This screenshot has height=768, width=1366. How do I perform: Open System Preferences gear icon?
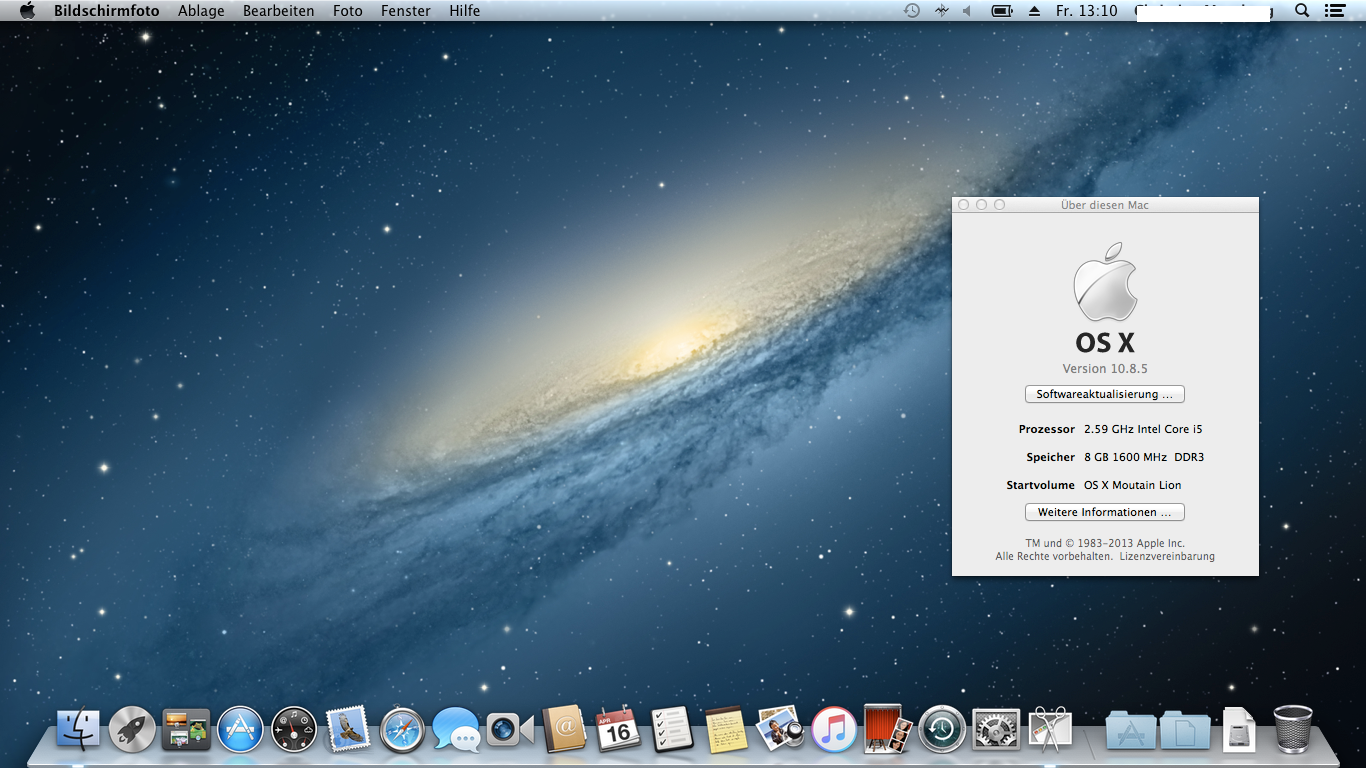tap(996, 729)
